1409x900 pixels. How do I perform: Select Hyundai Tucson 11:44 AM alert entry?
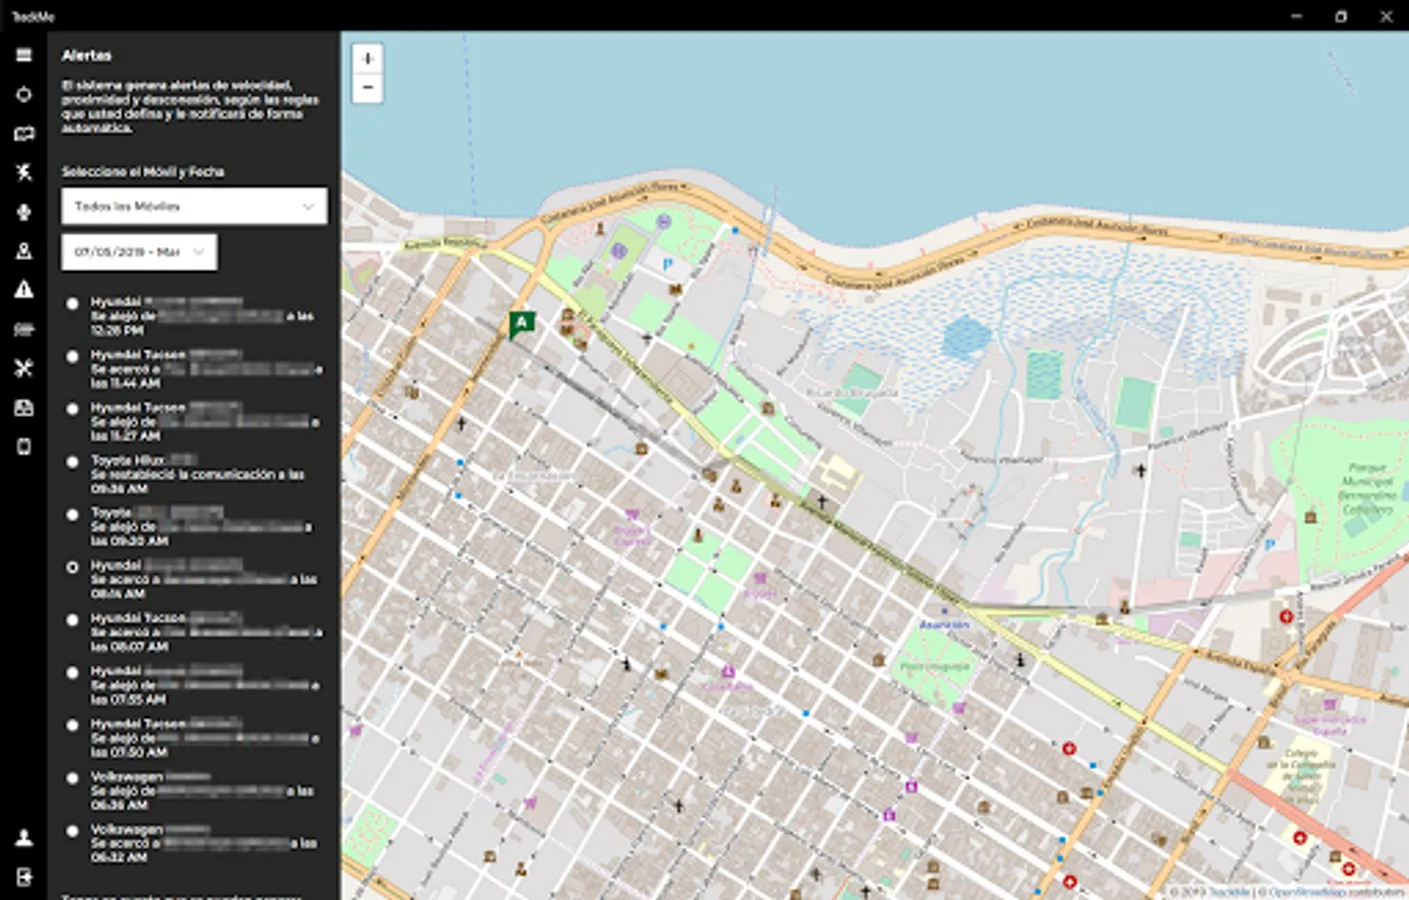click(72, 356)
